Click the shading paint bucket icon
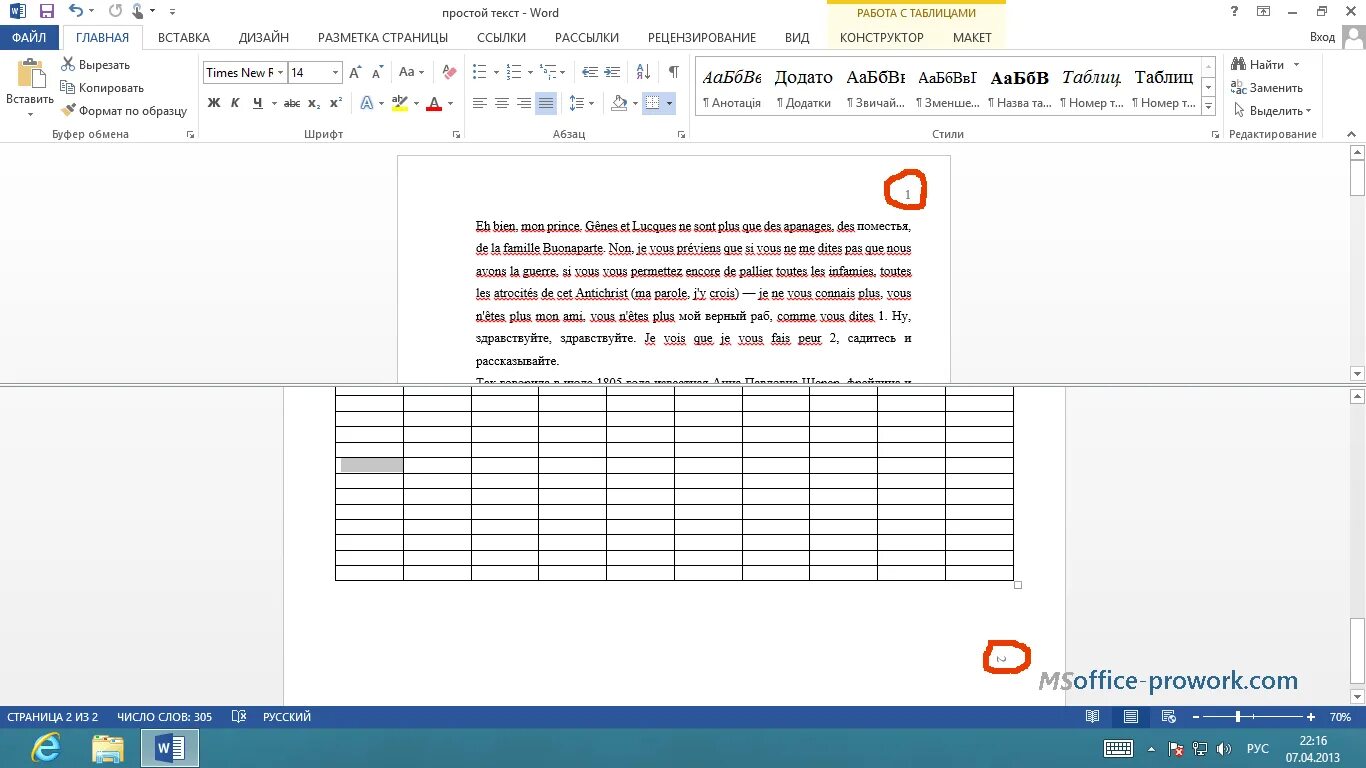Viewport: 1366px width, 768px height. point(619,103)
